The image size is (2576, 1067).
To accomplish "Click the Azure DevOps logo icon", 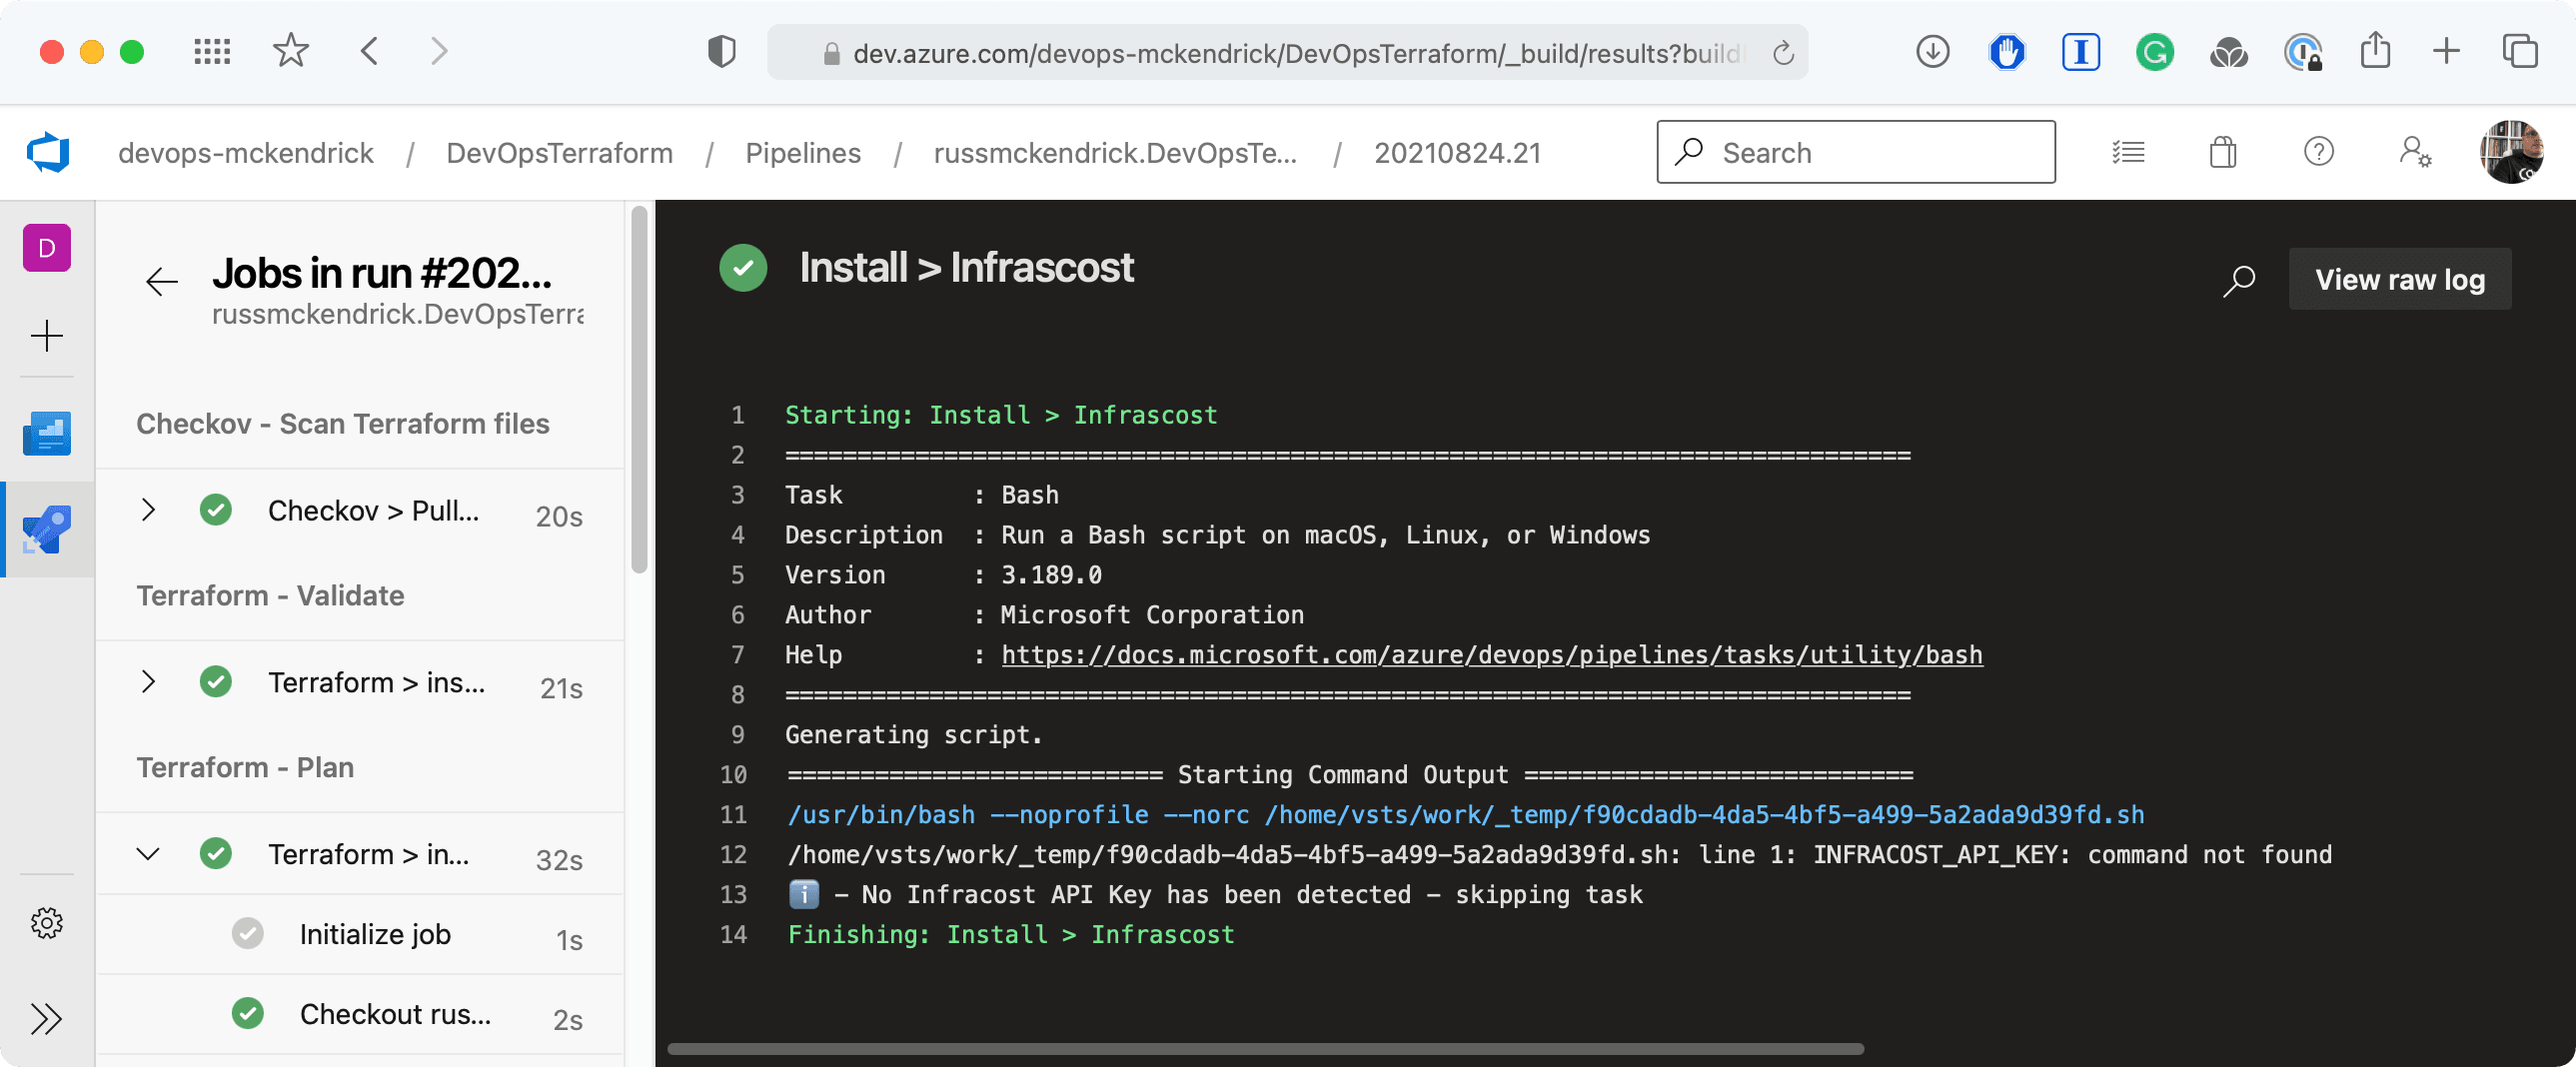I will coord(48,153).
